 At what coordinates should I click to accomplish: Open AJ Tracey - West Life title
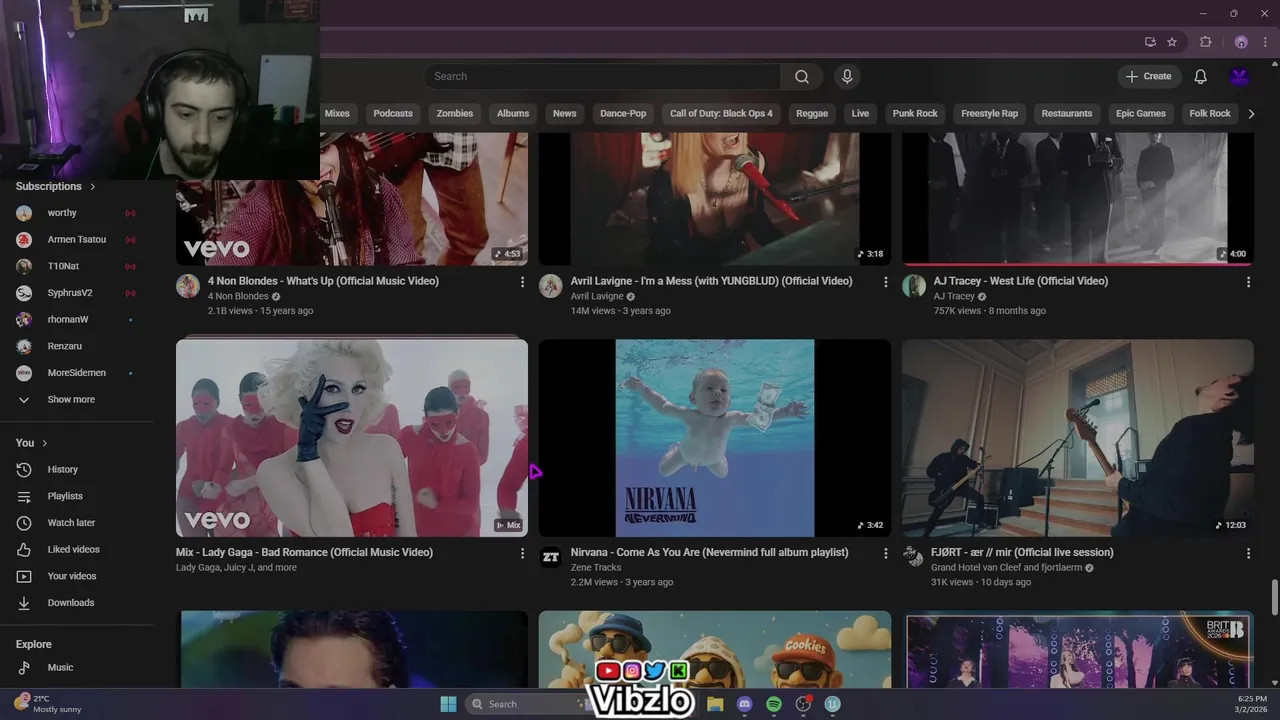tap(1021, 281)
